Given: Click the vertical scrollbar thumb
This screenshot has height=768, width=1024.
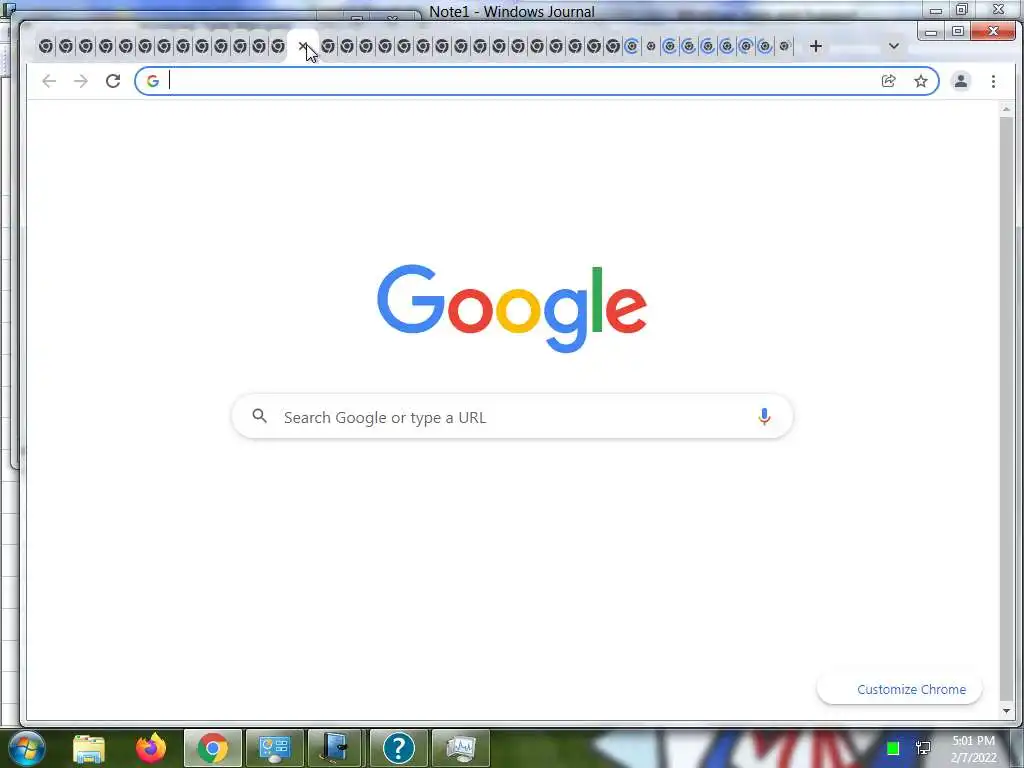Looking at the screenshot, I should [1006, 408].
